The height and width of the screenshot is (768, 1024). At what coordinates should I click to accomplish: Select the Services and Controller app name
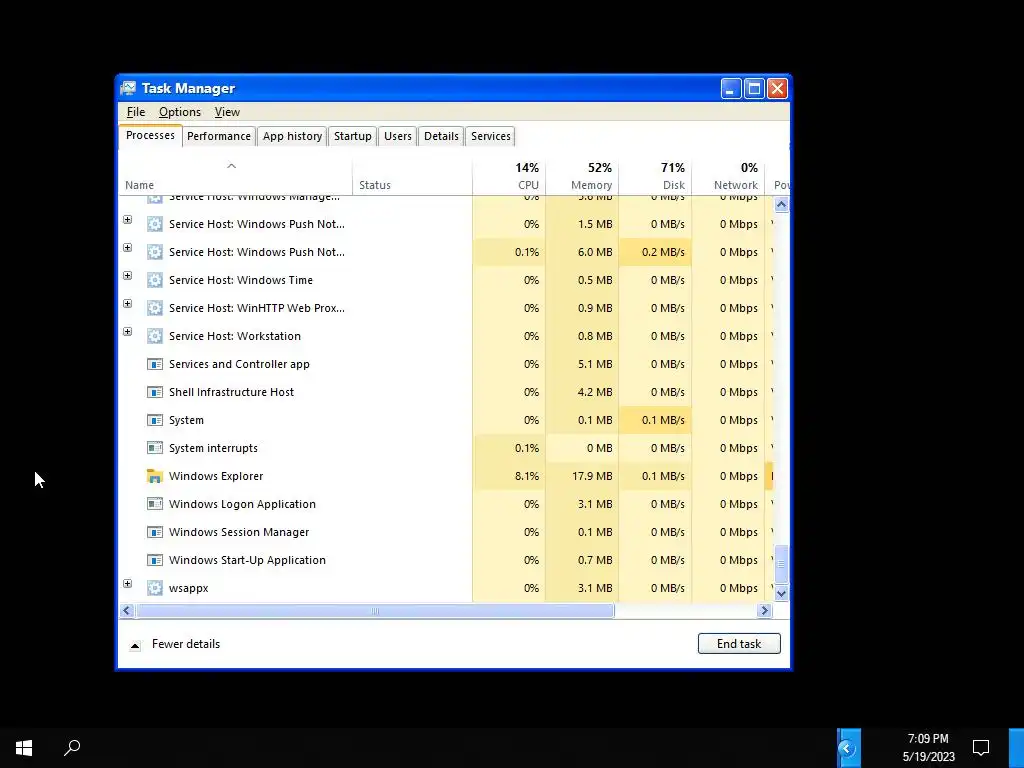coord(239,364)
